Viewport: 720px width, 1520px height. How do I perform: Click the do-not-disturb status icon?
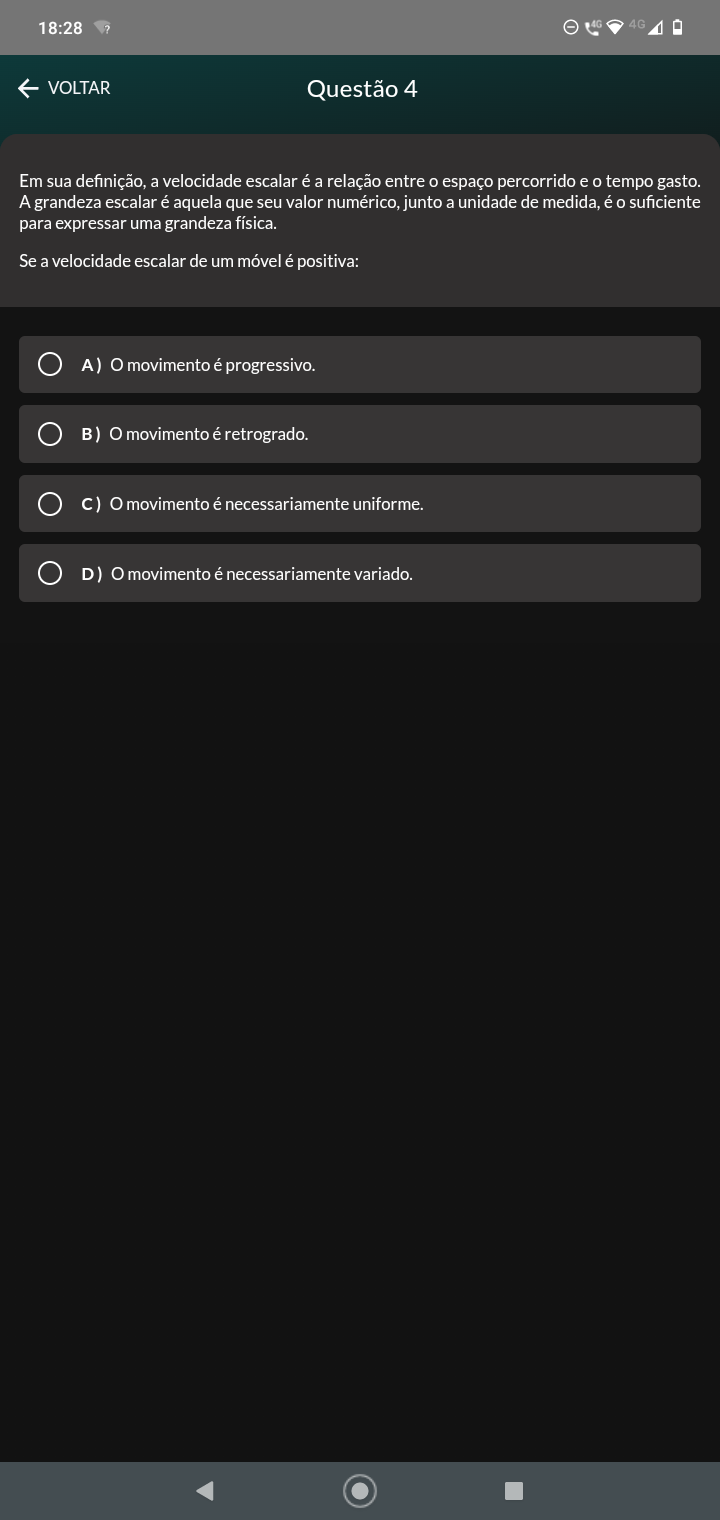(x=571, y=28)
